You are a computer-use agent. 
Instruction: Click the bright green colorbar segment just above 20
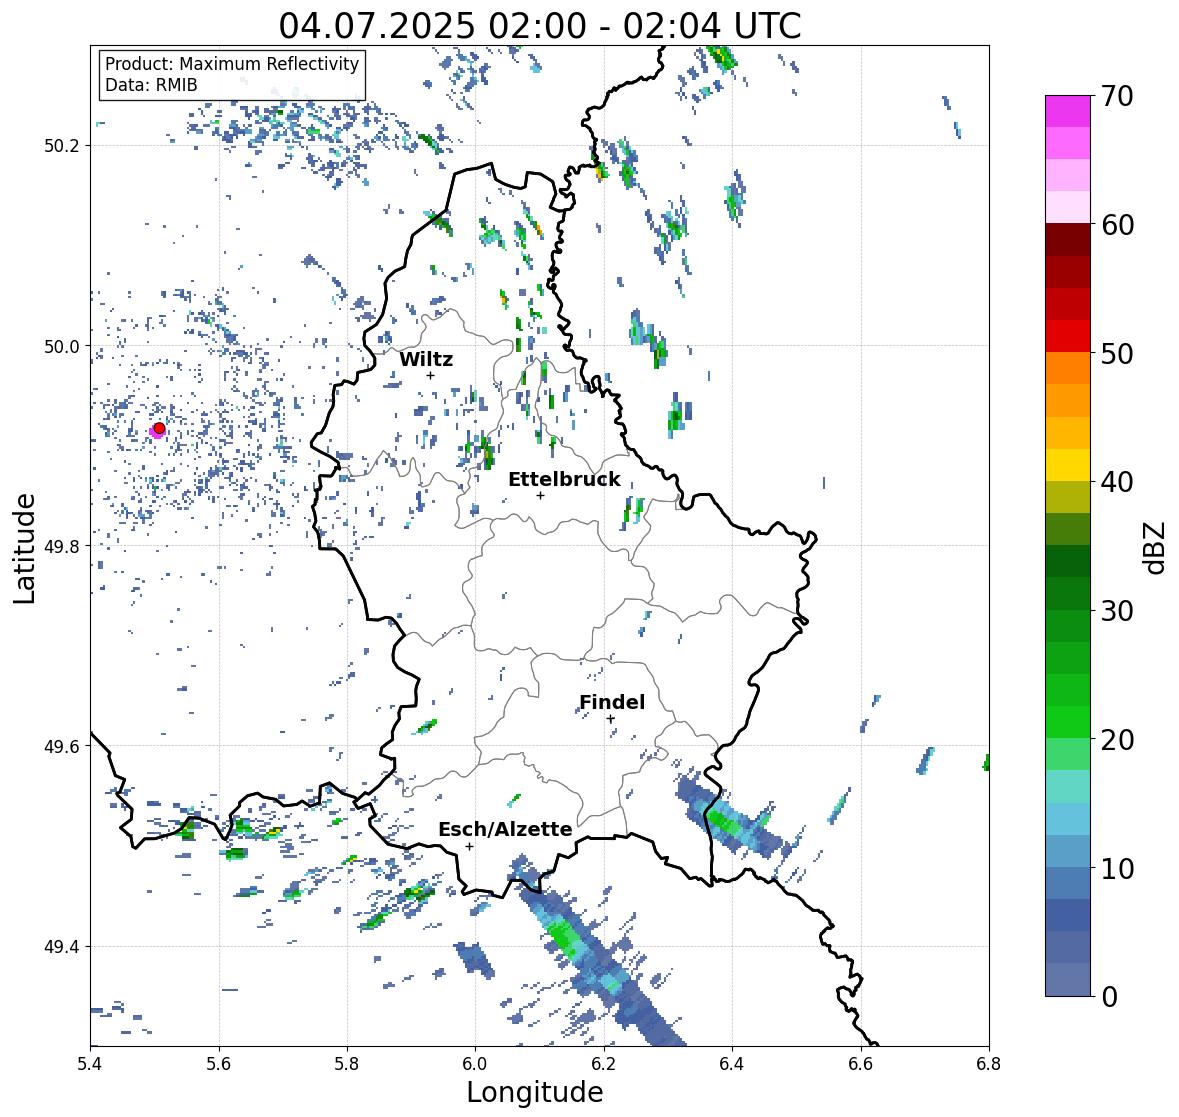[x=1068, y=722]
